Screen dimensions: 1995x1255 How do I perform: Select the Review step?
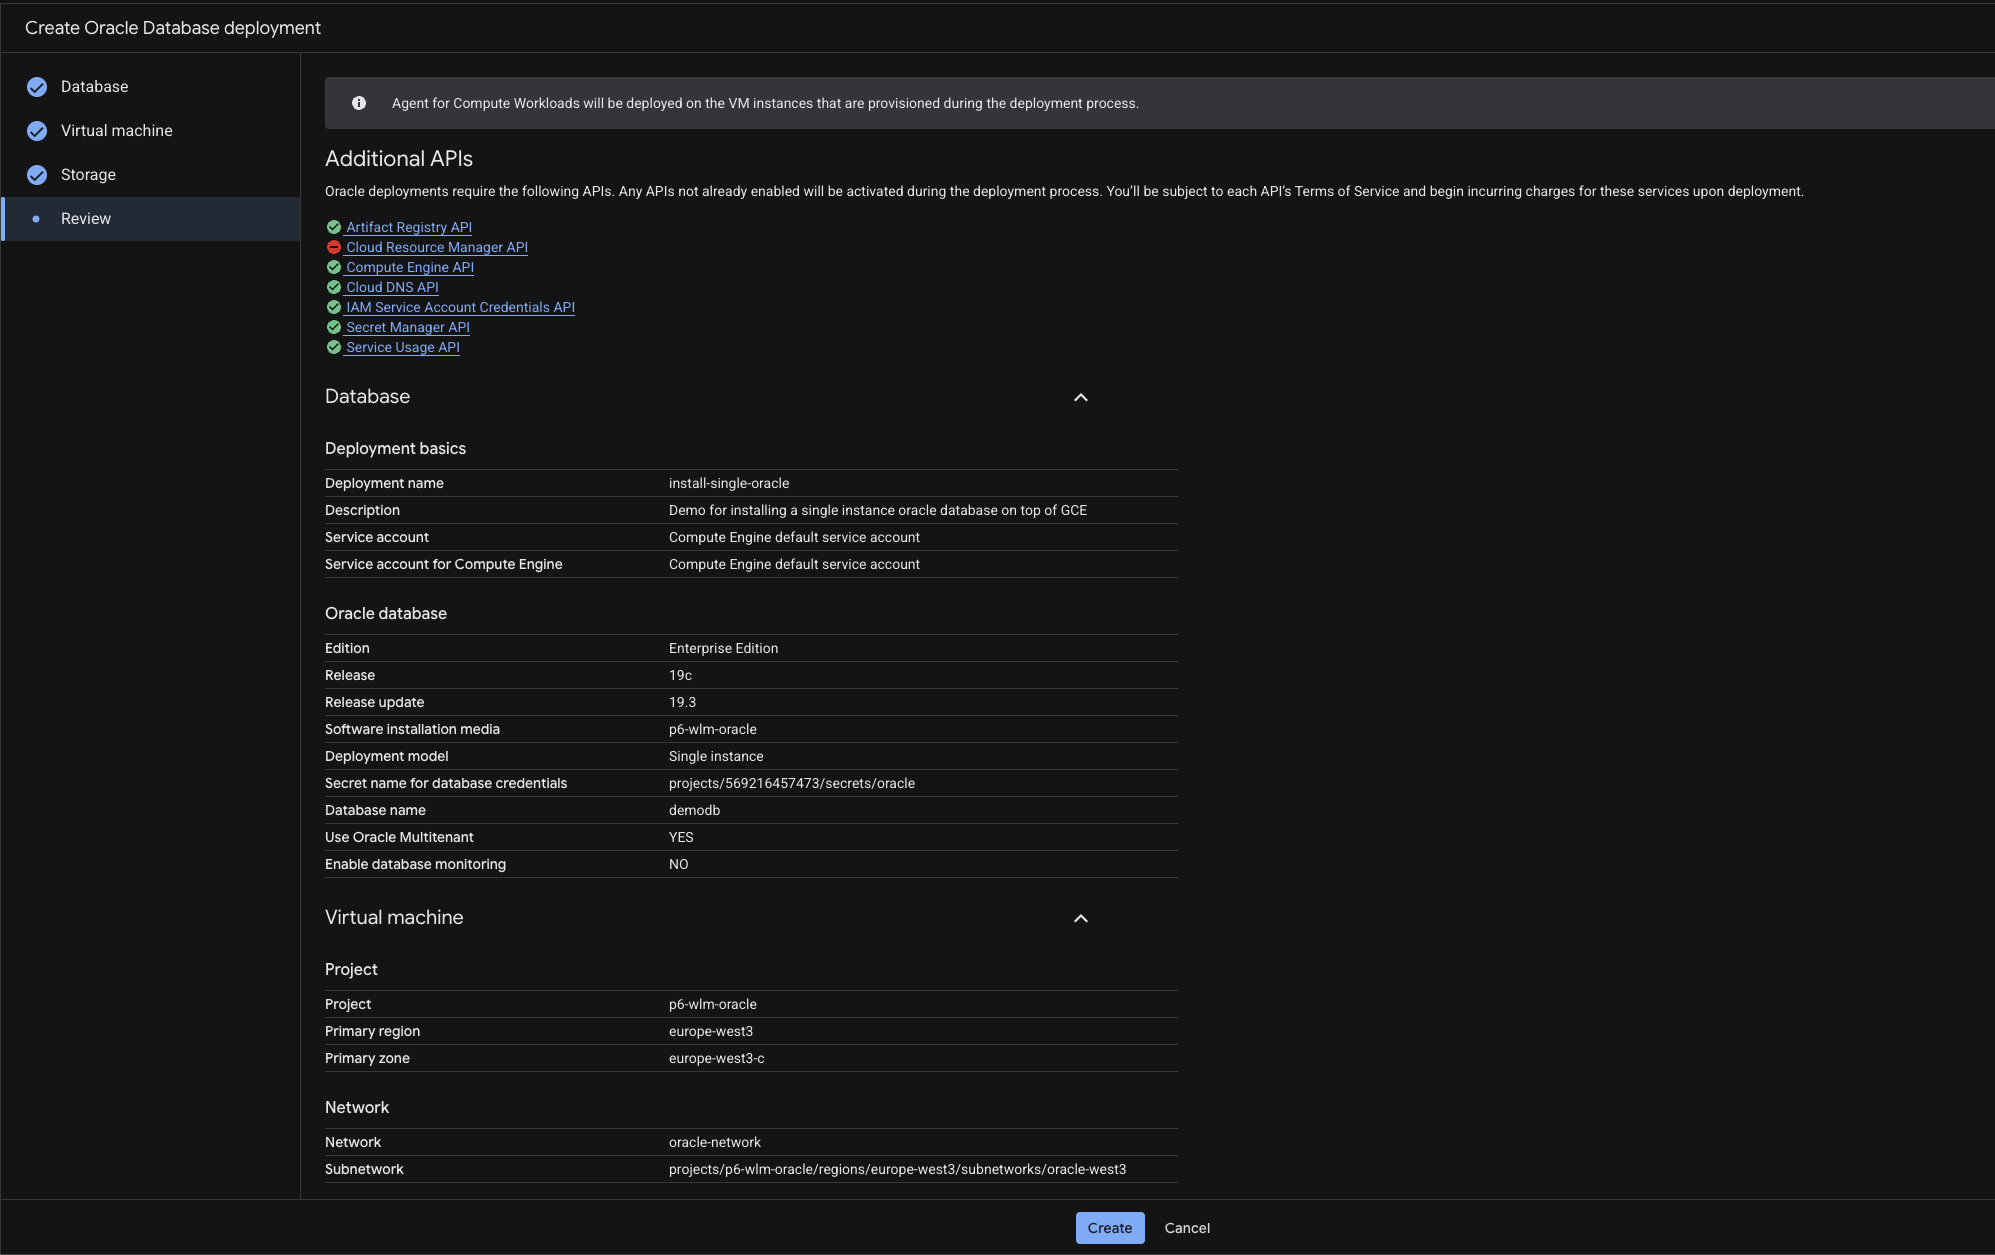click(x=151, y=219)
